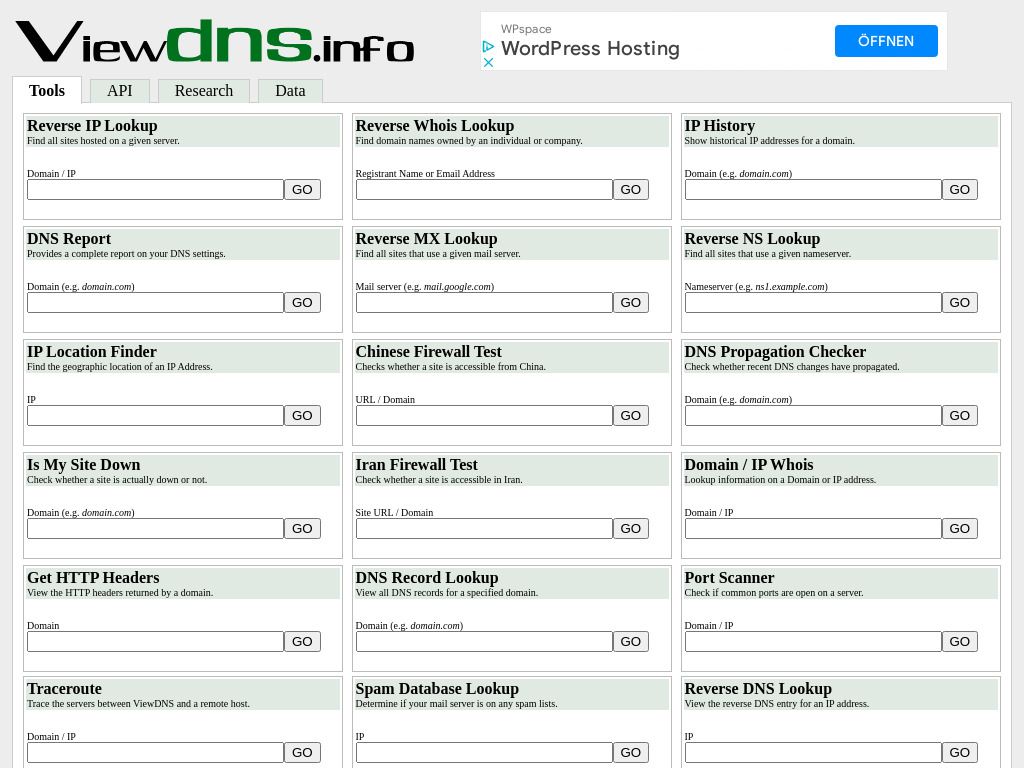Focus the DNS Report domain field
Screen dimensions: 1024x768
[155, 302]
